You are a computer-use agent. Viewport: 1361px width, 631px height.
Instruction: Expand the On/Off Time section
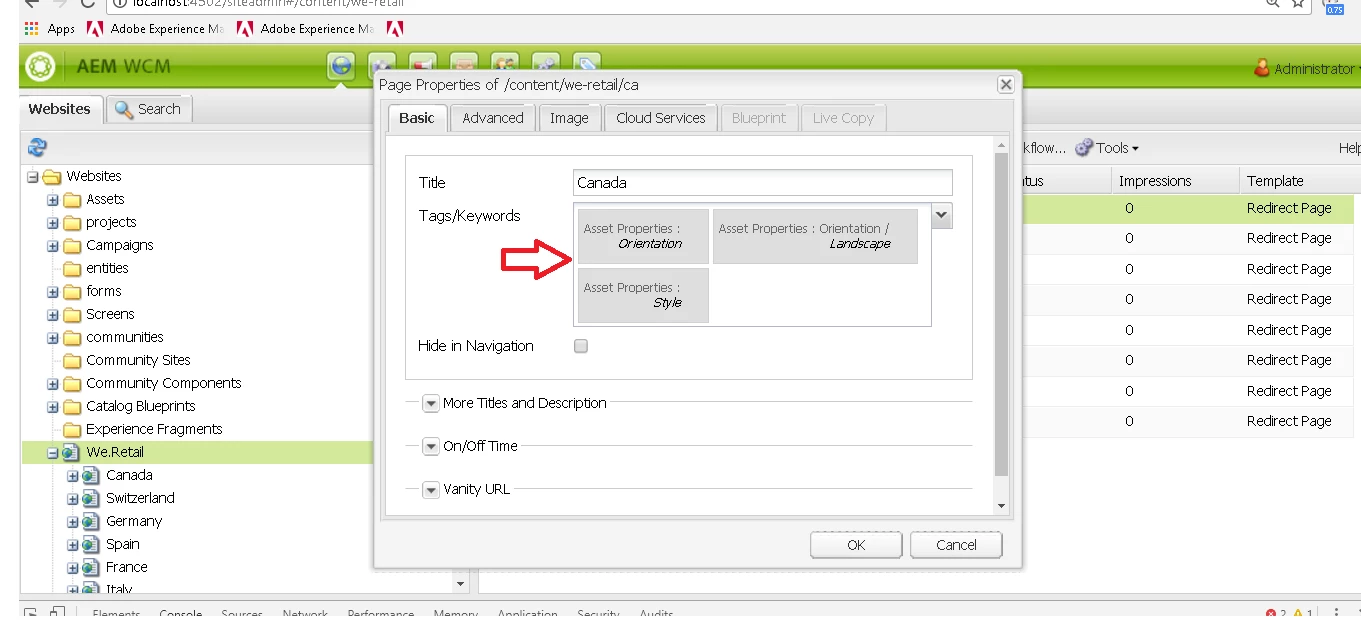tap(431, 447)
